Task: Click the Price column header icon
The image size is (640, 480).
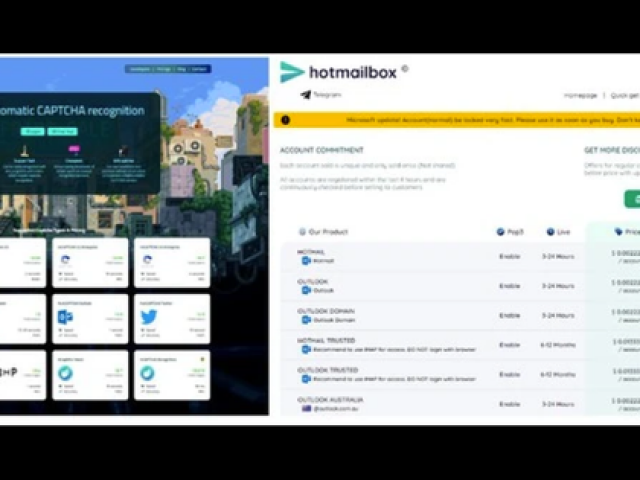Action: (617, 231)
